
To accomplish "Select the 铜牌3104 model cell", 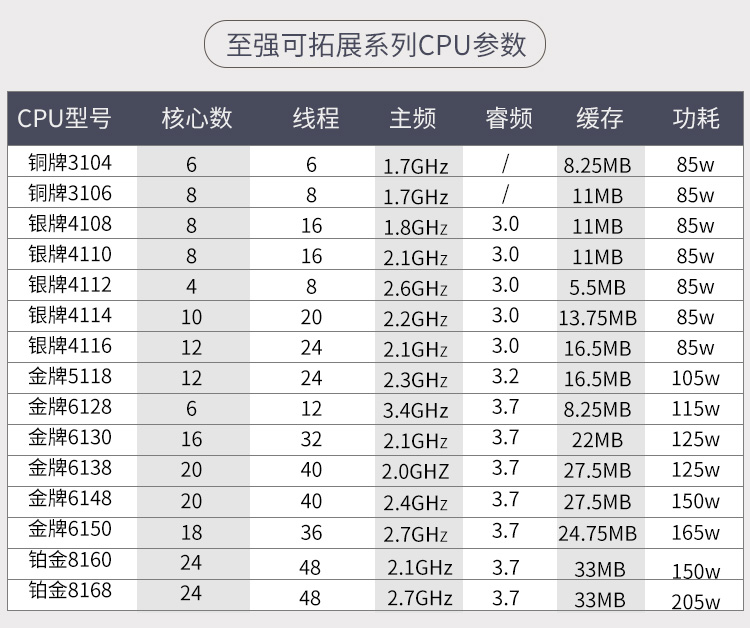I will [x=70, y=162].
